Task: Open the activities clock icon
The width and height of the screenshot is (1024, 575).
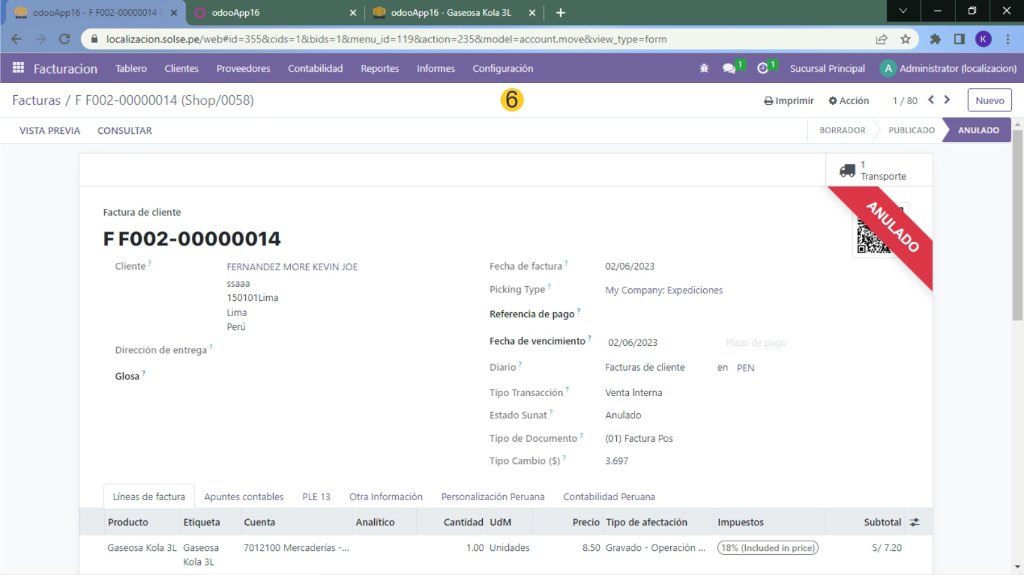Action: (763, 69)
